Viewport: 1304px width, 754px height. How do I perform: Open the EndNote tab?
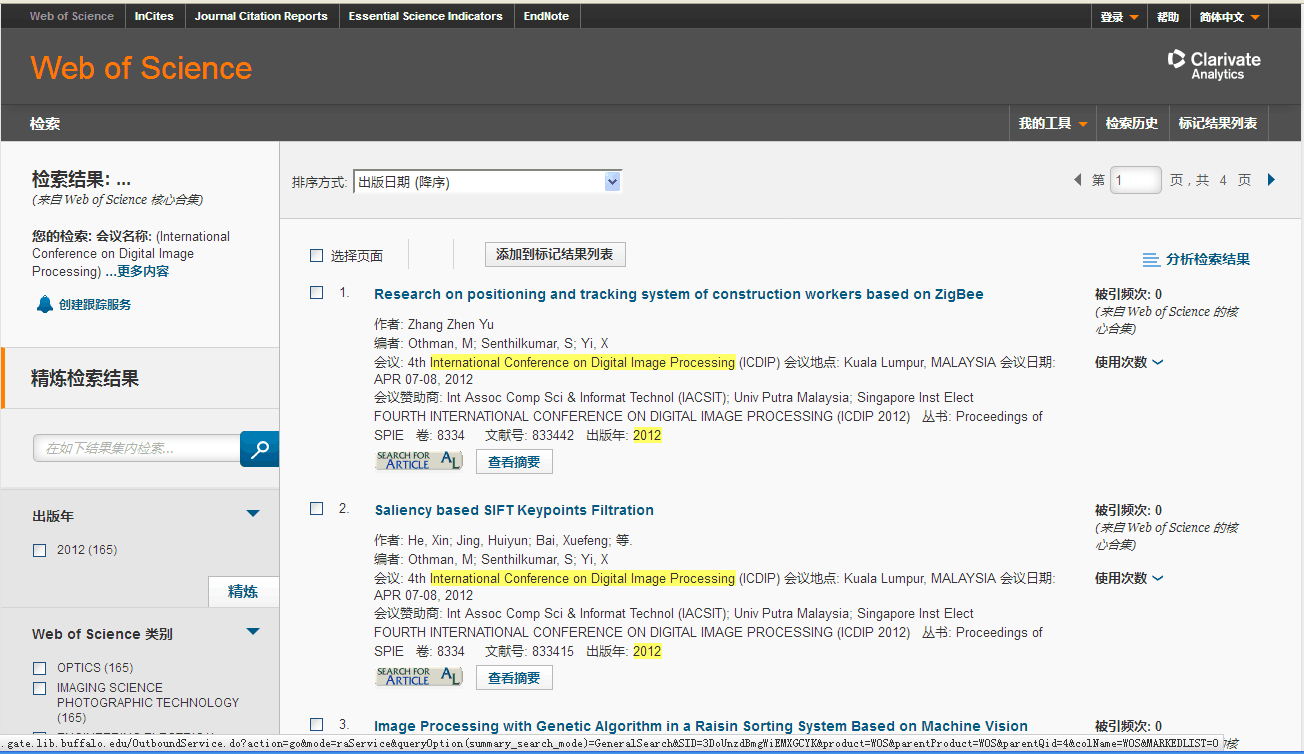(546, 16)
